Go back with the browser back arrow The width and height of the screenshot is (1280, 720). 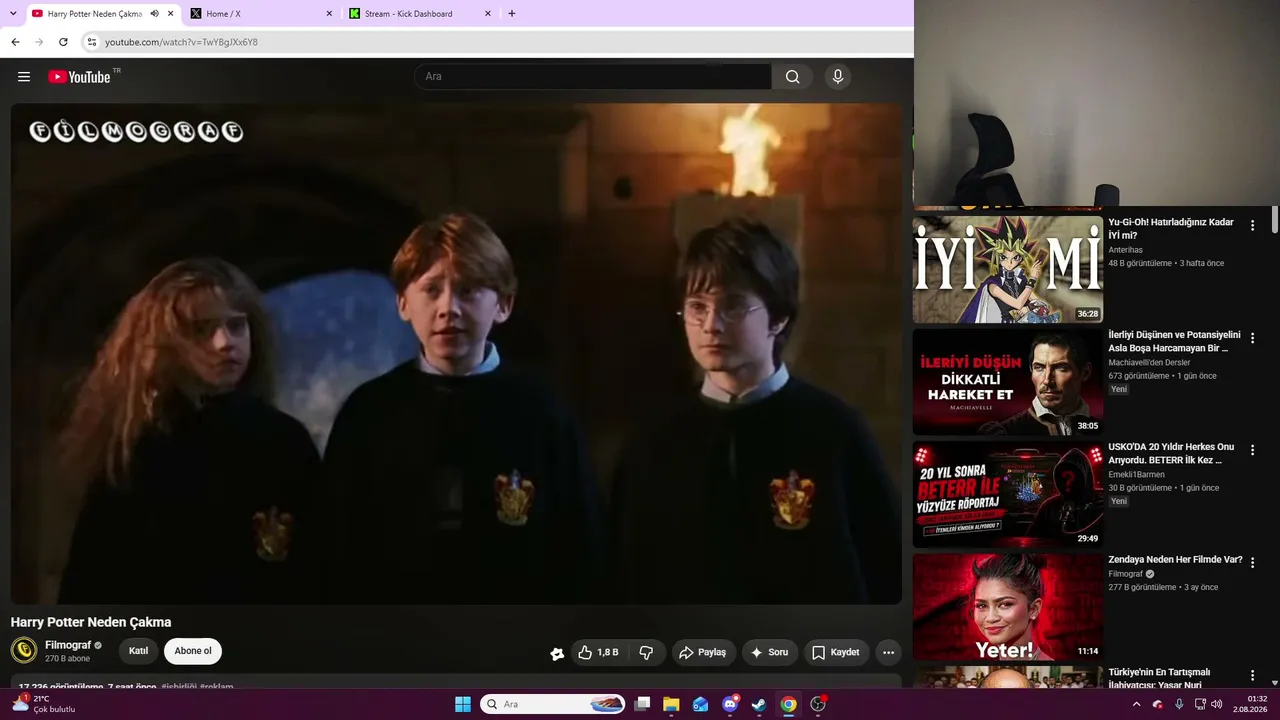[x=15, y=42]
